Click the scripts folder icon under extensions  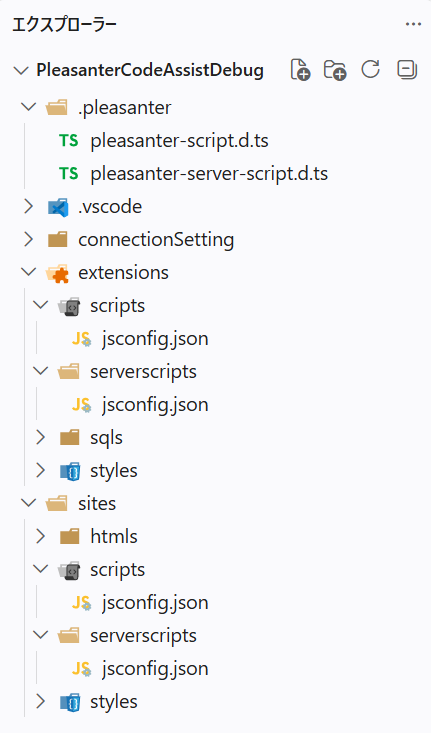click(69, 306)
